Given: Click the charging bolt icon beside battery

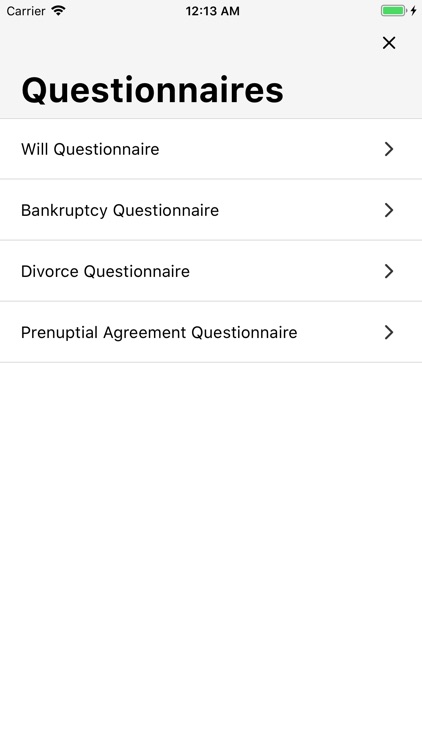Looking at the screenshot, I should pyautogui.click(x=413, y=11).
